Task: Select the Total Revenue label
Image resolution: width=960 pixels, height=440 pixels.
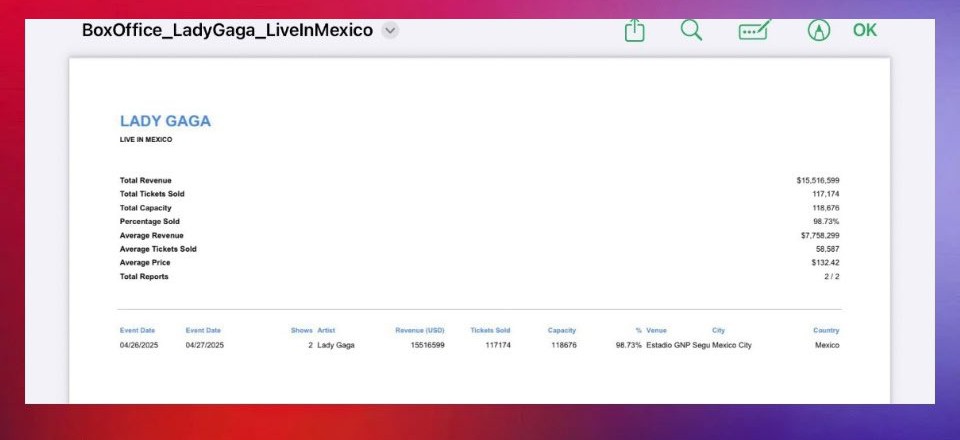Action: 146,181
